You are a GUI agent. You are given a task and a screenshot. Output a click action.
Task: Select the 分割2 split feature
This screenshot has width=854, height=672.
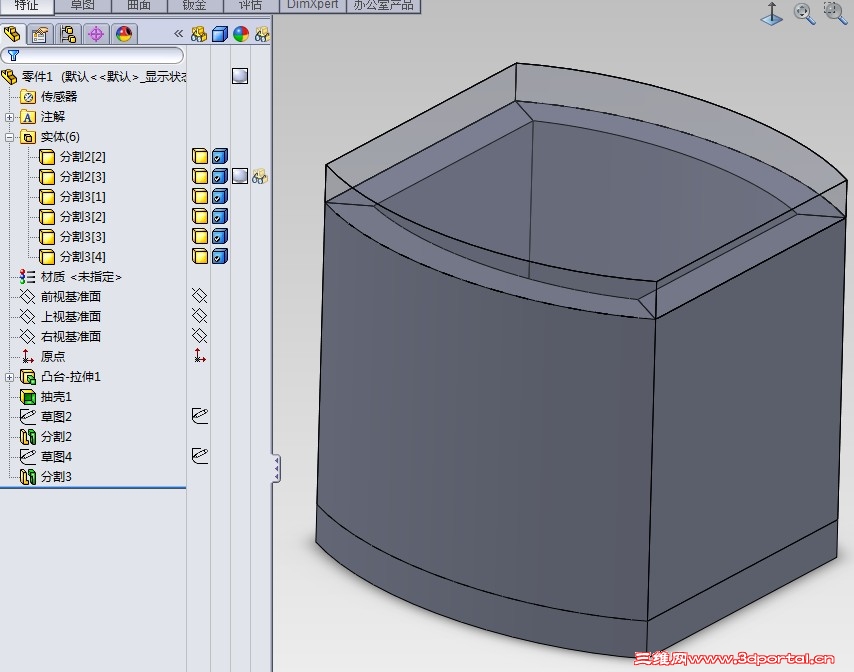tap(46, 437)
